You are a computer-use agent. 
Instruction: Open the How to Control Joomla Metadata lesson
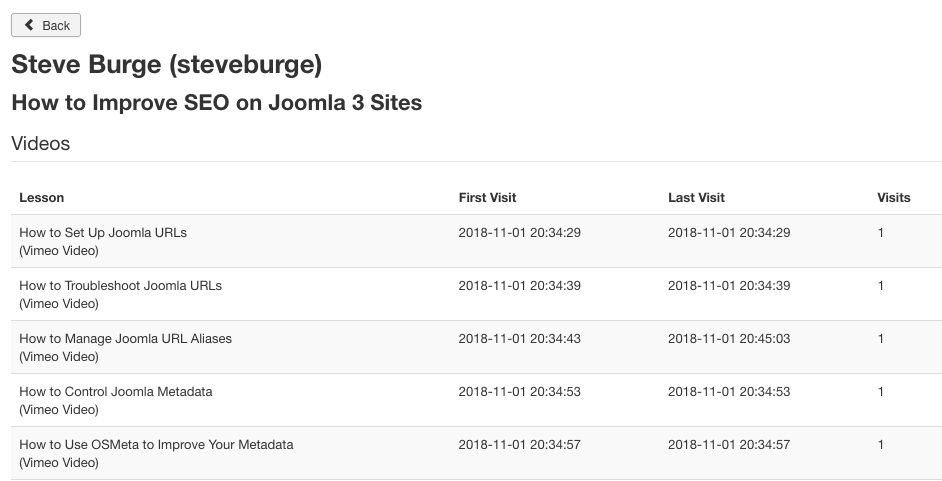[116, 392]
